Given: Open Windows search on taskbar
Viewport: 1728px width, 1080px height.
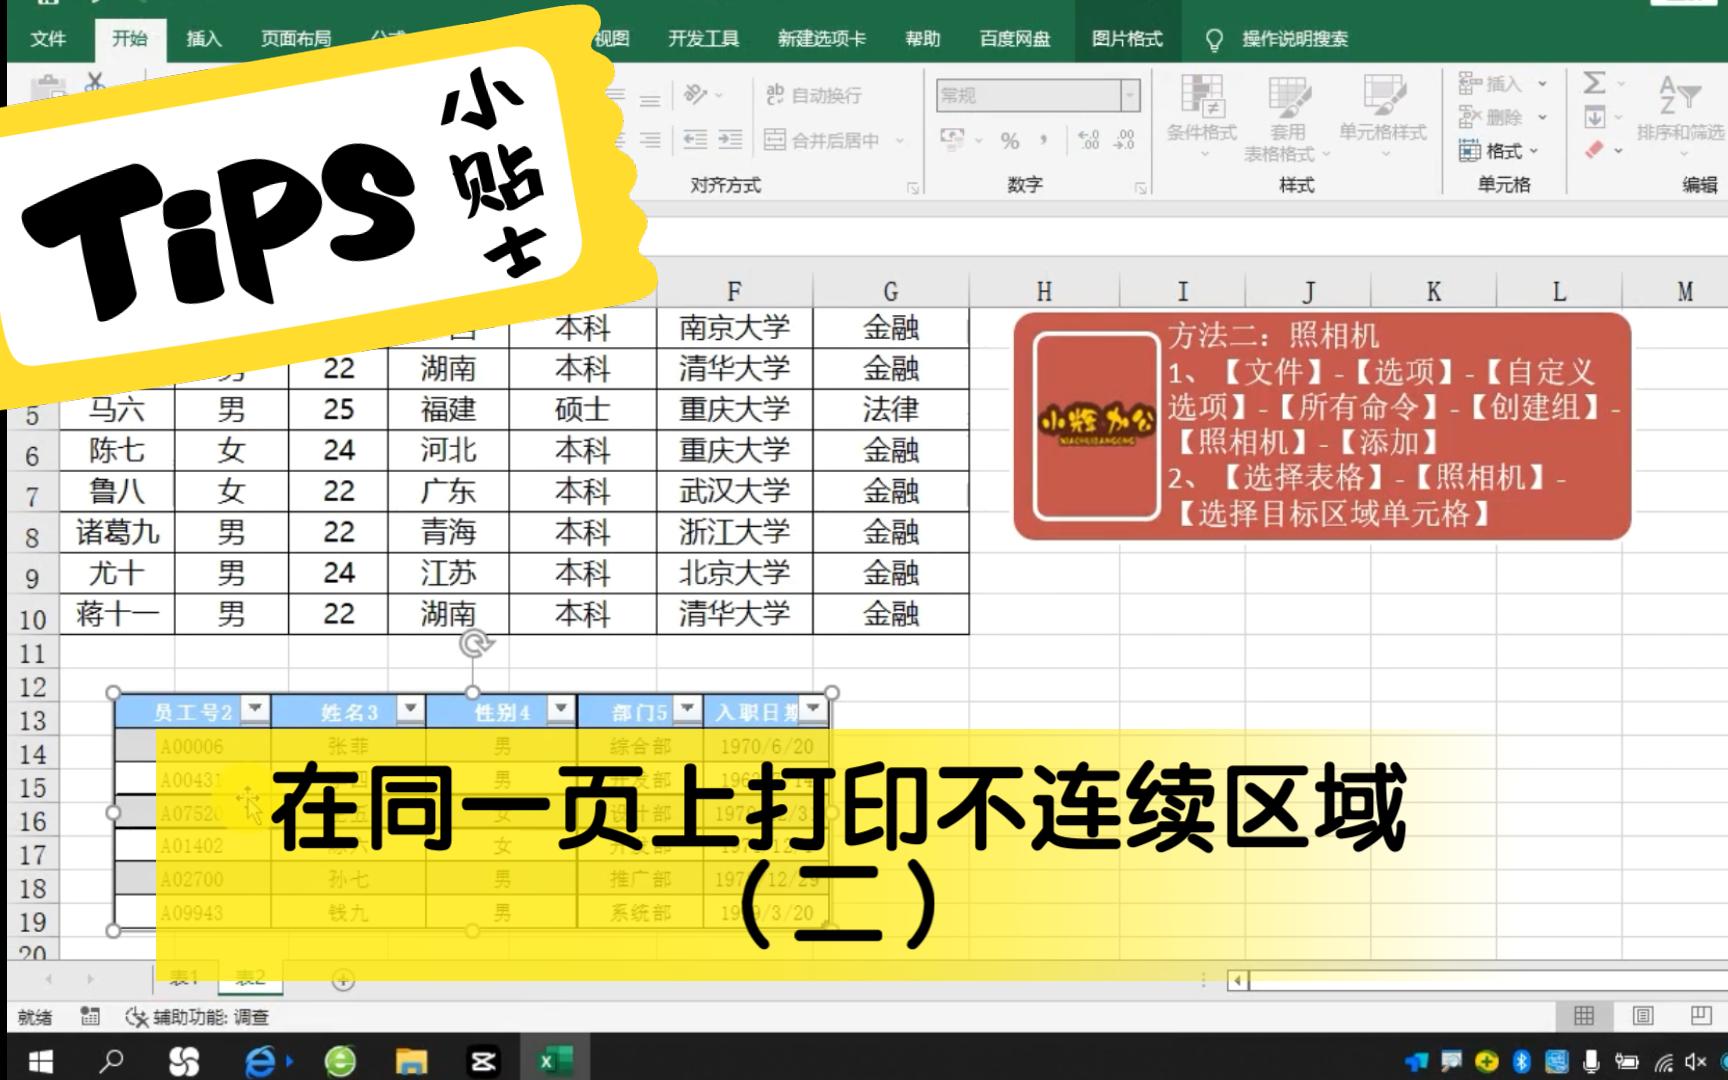Looking at the screenshot, I should [111, 1060].
